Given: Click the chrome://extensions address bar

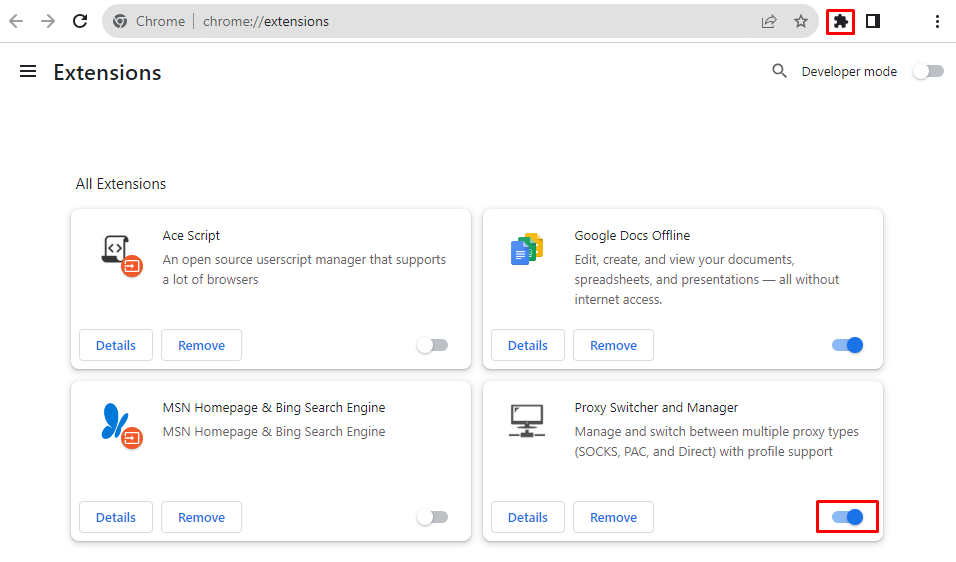Looking at the screenshot, I should (x=460, y=21).
